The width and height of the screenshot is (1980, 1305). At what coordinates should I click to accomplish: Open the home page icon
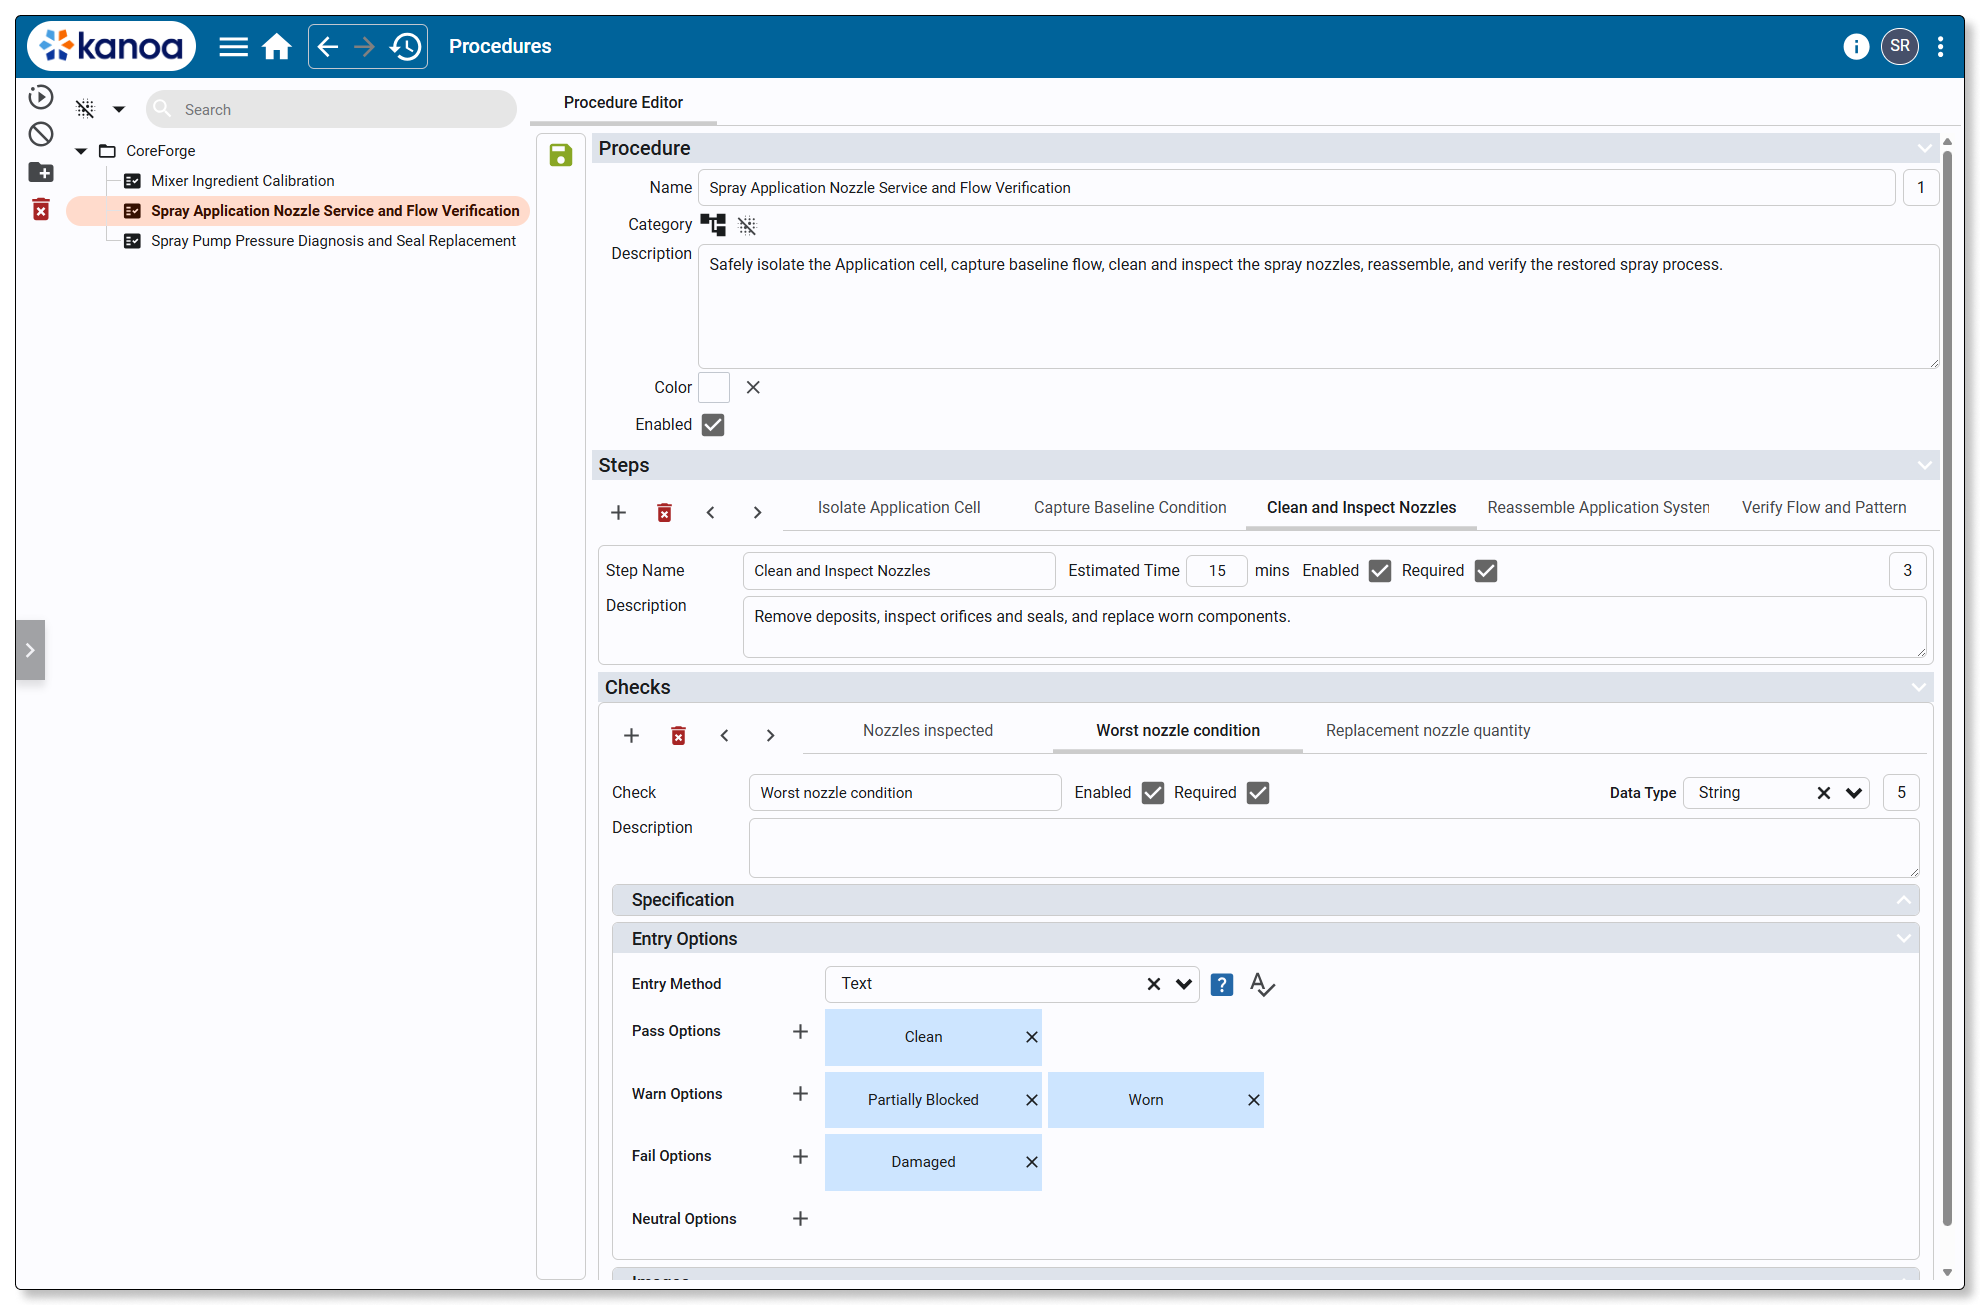coord(277,47)
